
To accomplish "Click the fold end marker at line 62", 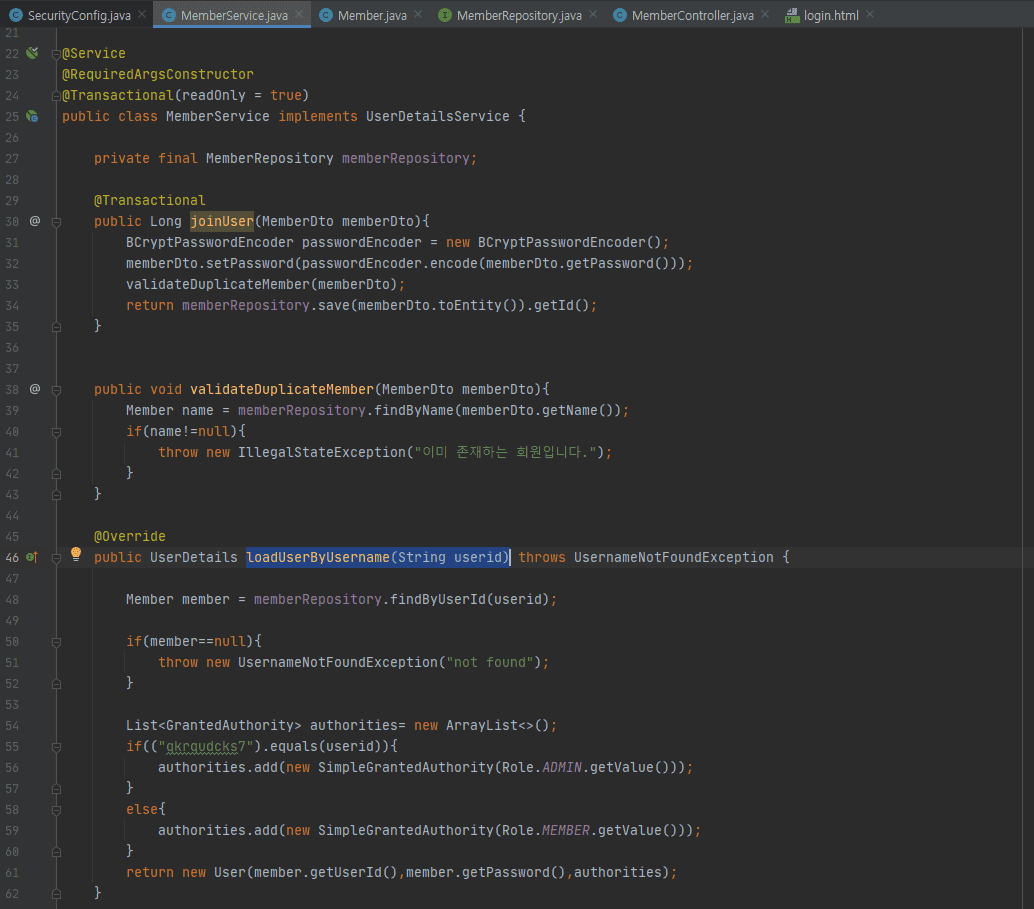I will click(x=57, y=894).
